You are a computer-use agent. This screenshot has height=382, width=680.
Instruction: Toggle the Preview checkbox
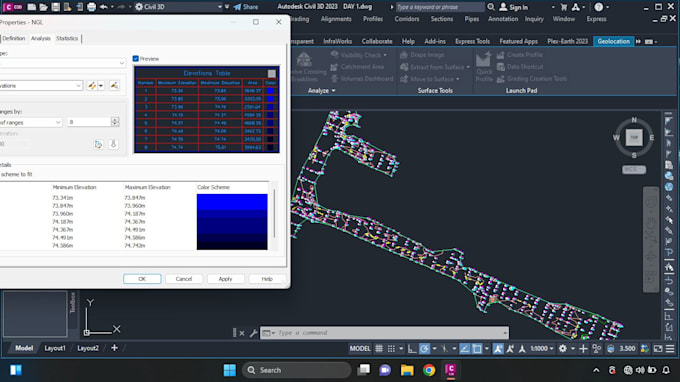tap(136, 59)
